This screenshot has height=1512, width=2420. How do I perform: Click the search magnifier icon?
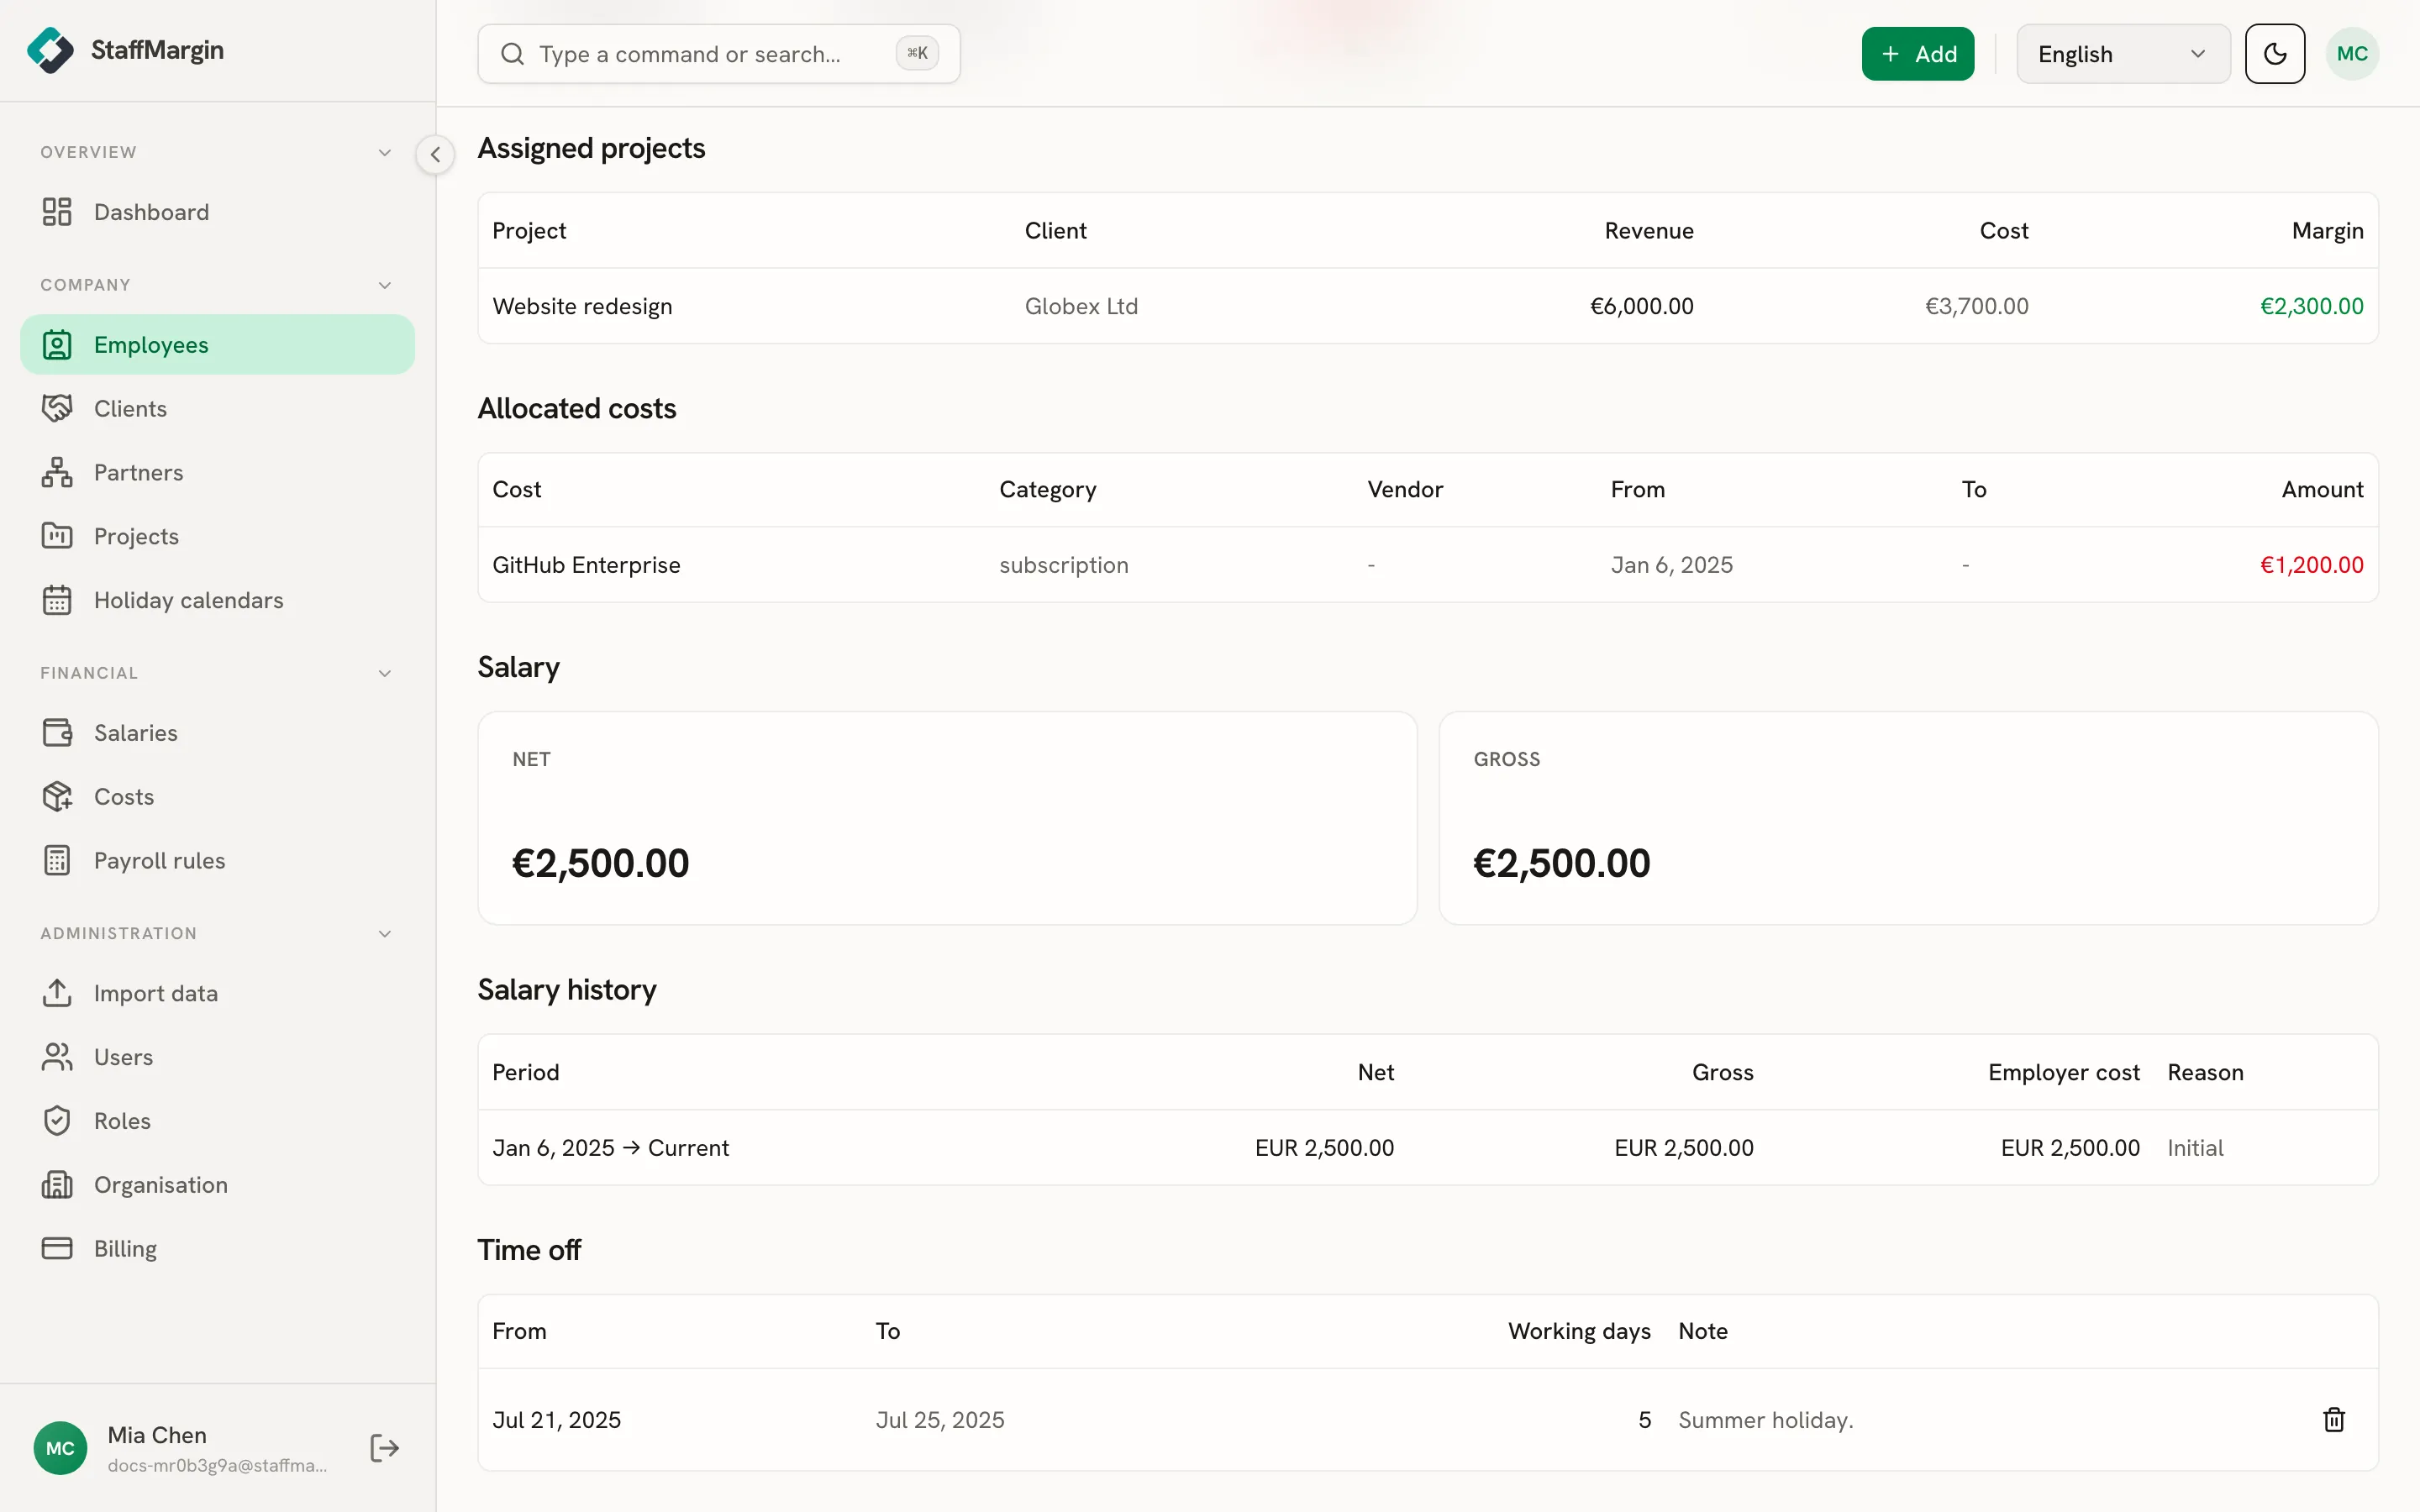point(512,54)
